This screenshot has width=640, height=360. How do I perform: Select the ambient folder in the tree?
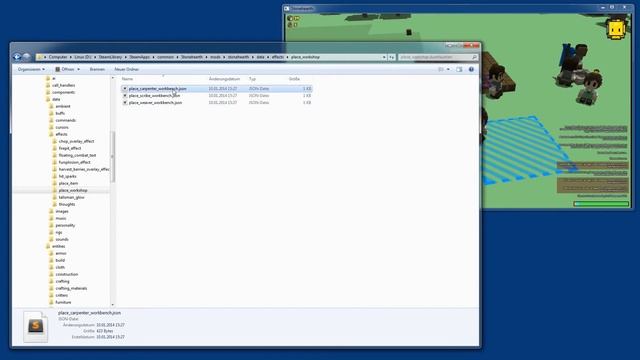pos(63,106)
